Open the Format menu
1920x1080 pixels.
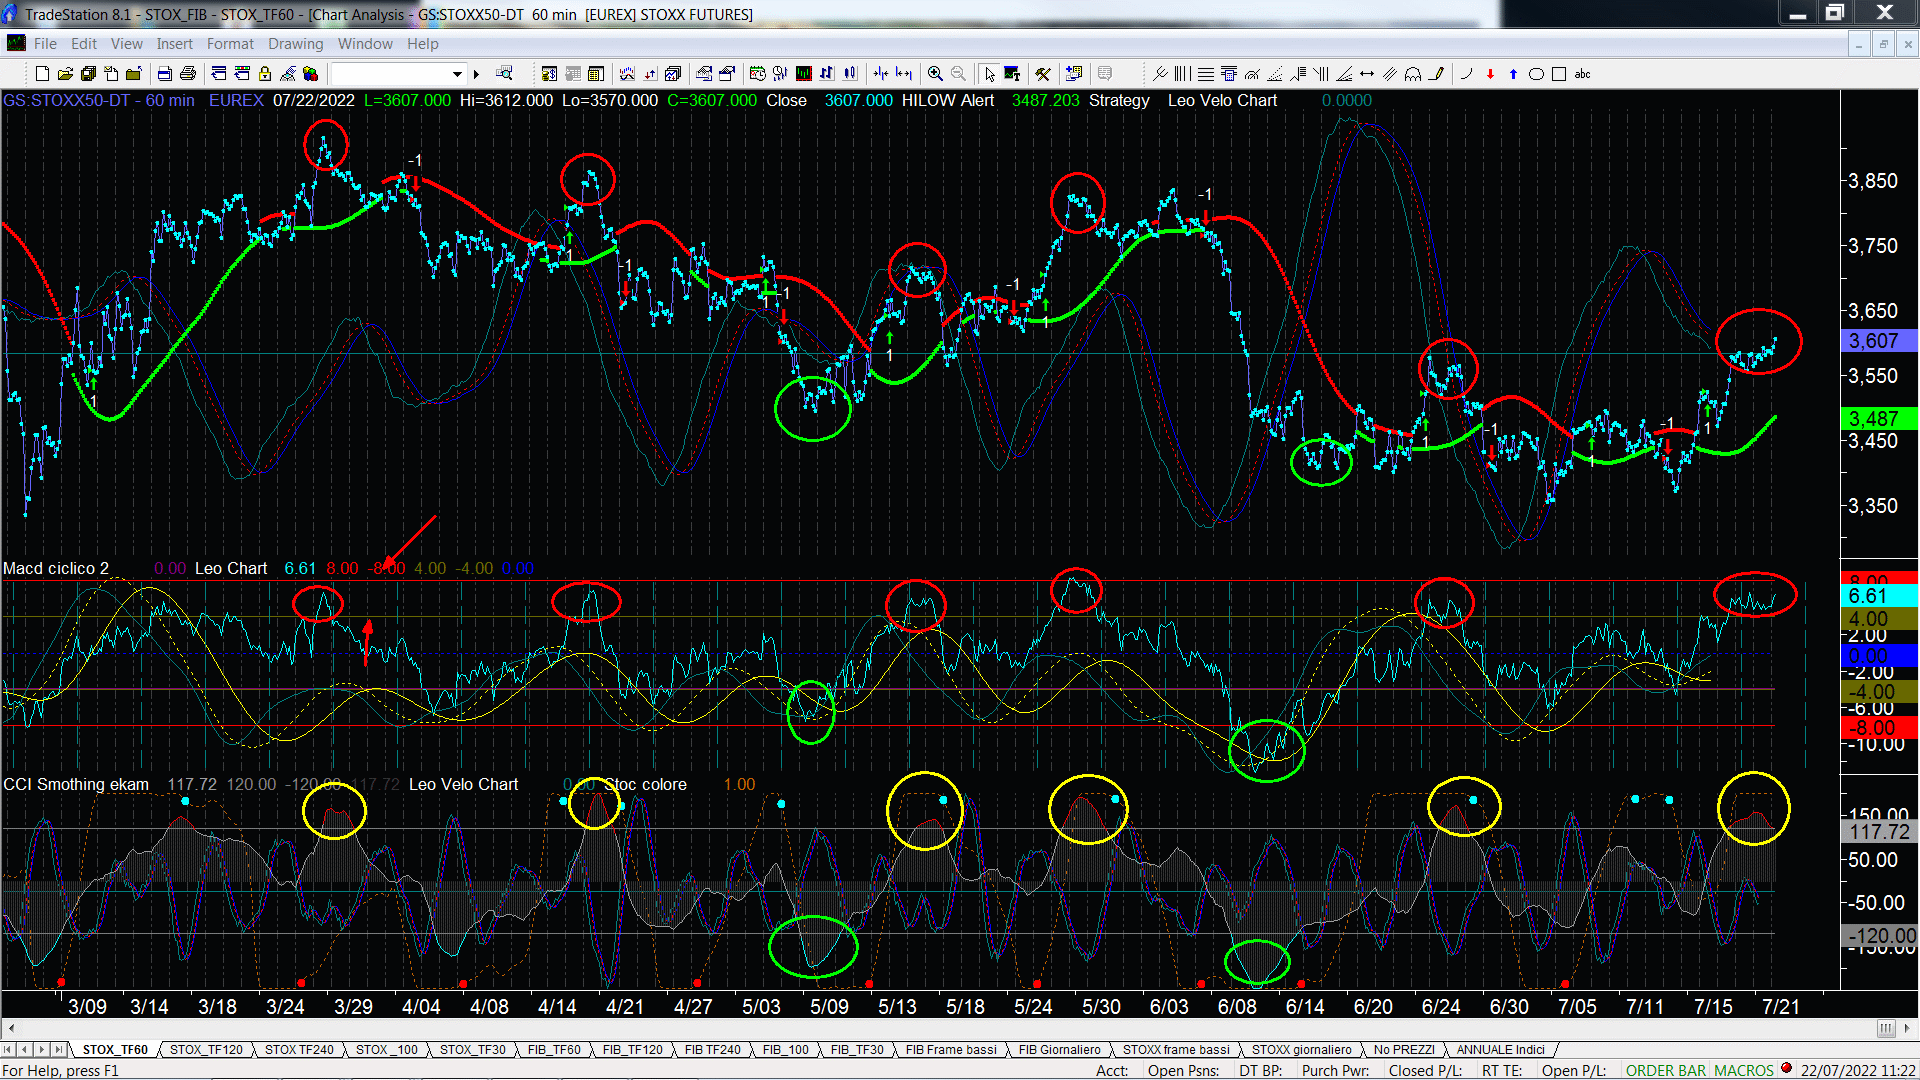(230, 44)
